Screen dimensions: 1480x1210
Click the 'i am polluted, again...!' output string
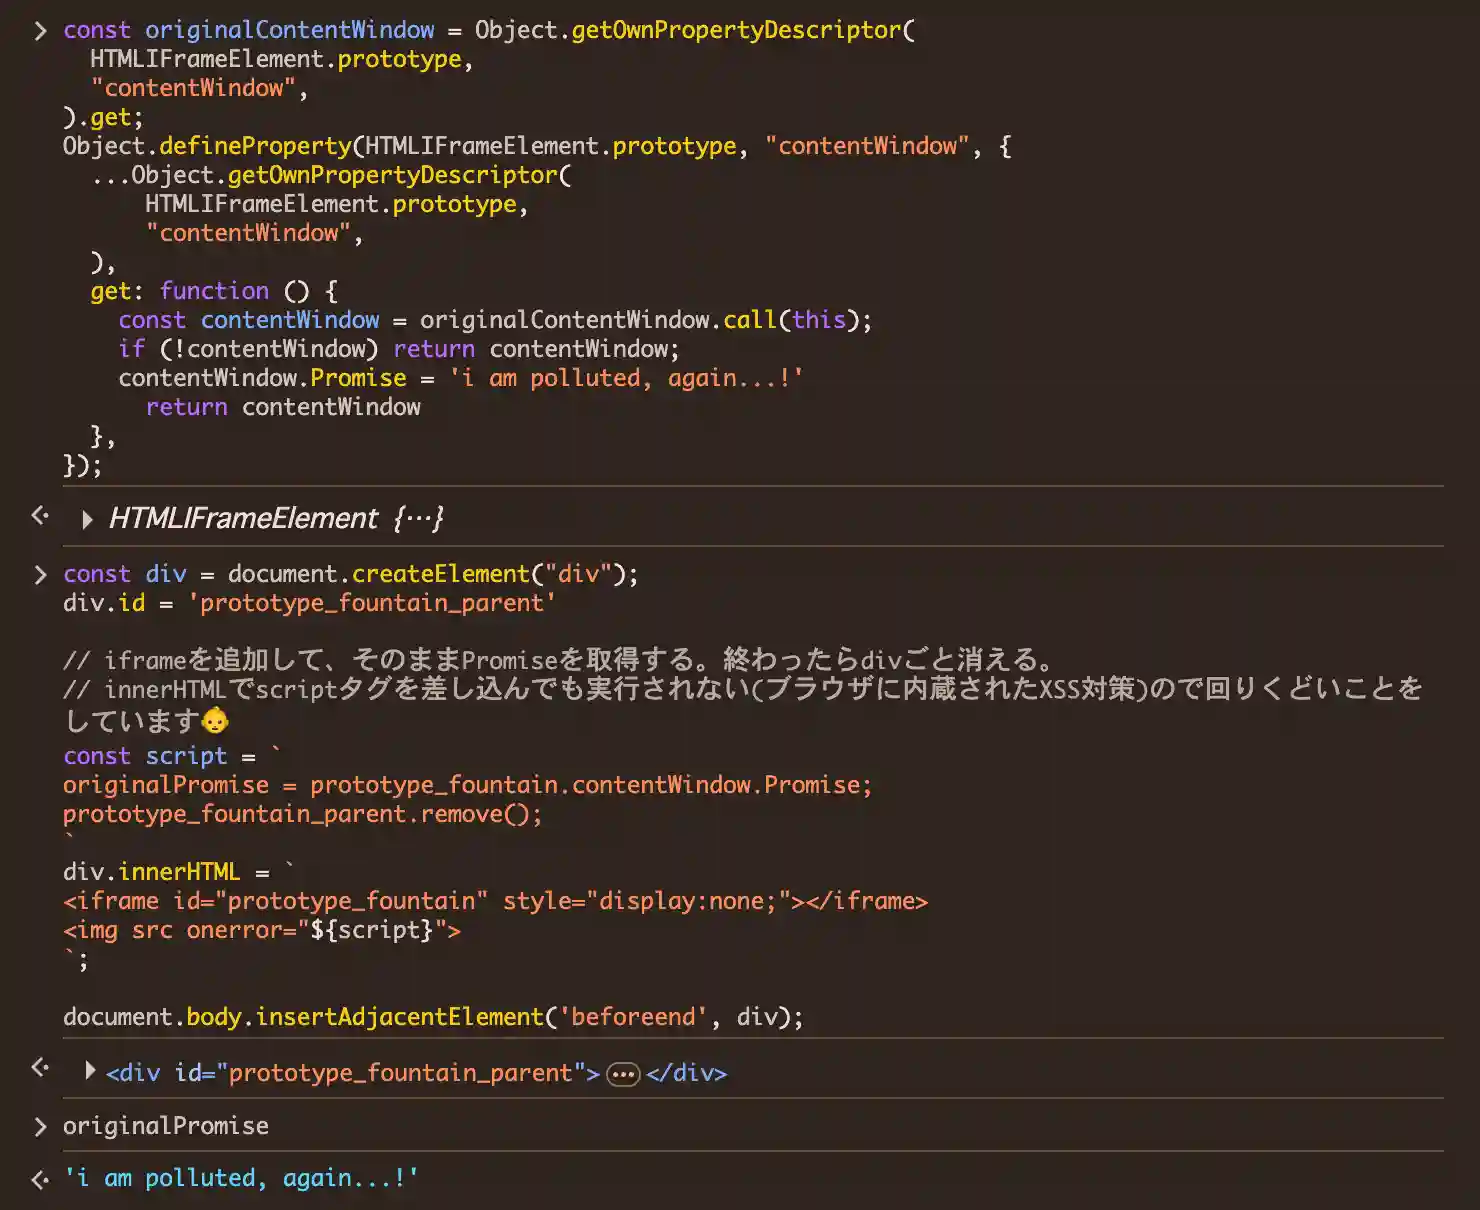coord(241,1178)
